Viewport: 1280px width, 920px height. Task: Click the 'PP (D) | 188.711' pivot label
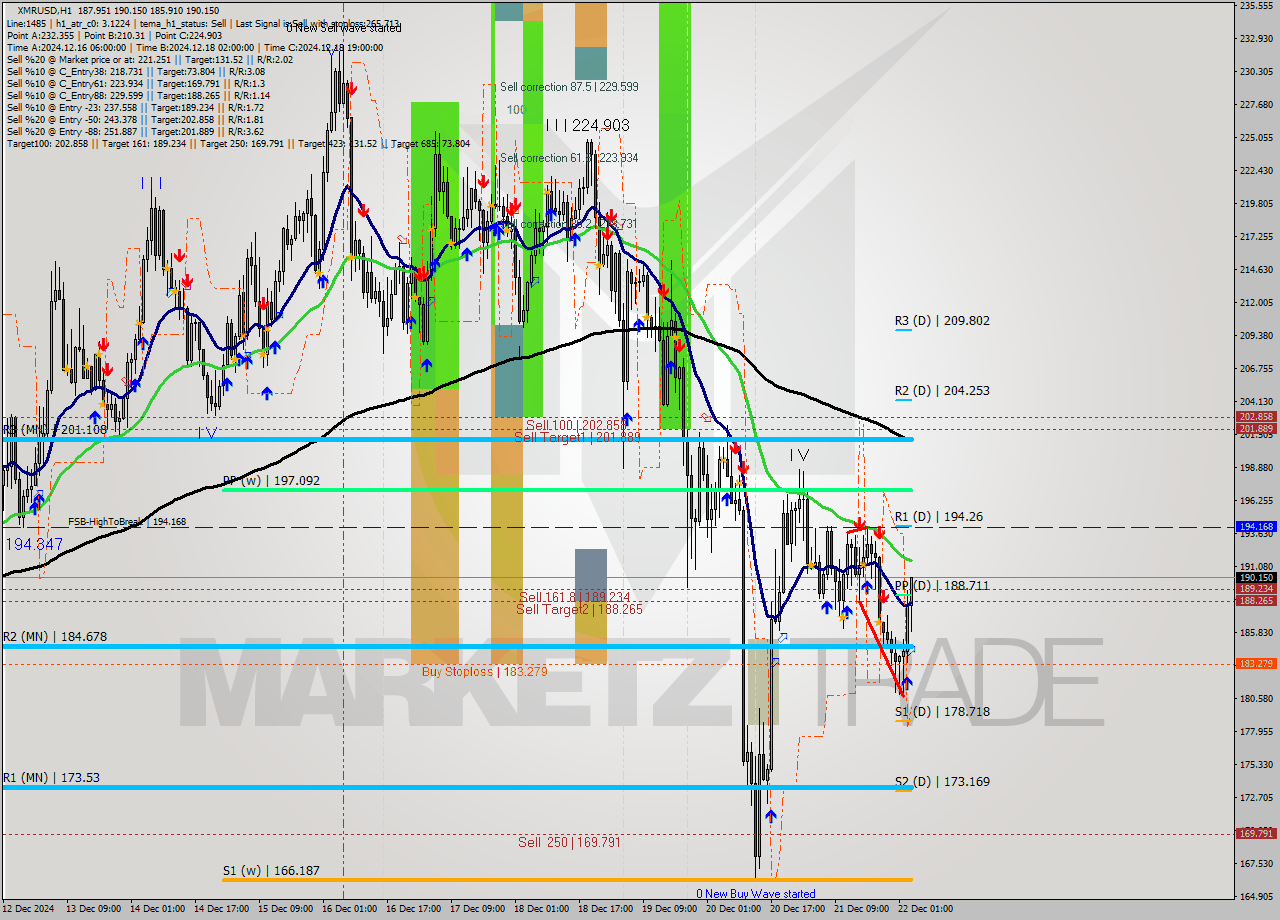pyautogui.click(x=942, y=585)
